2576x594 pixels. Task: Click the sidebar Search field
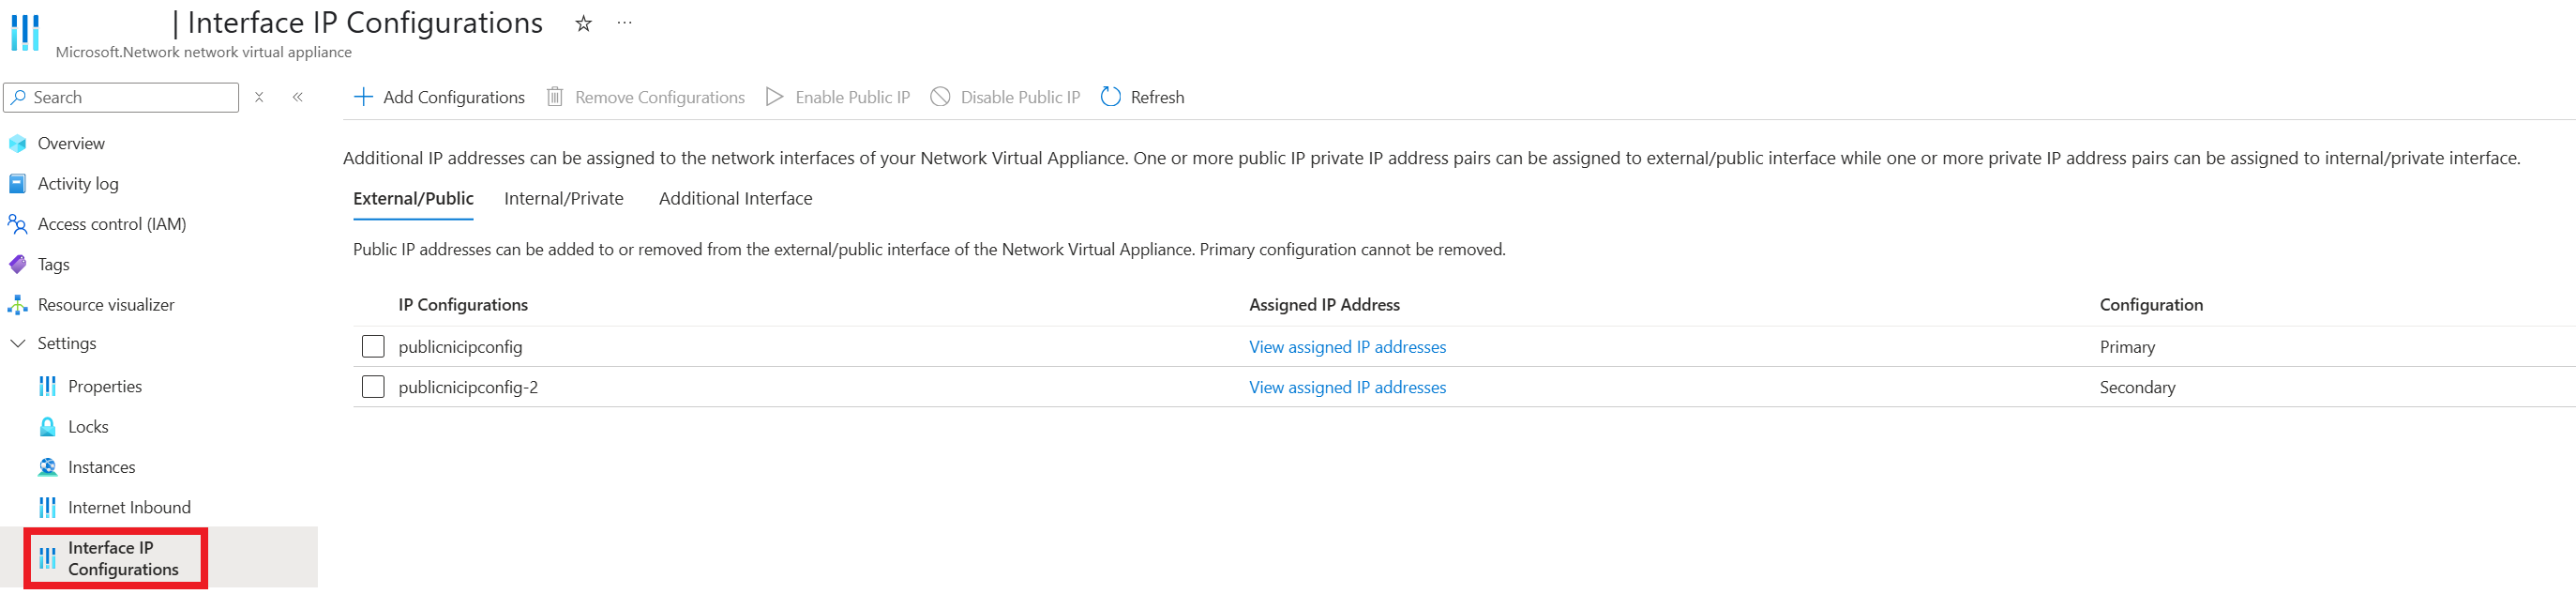pos(122,97)
